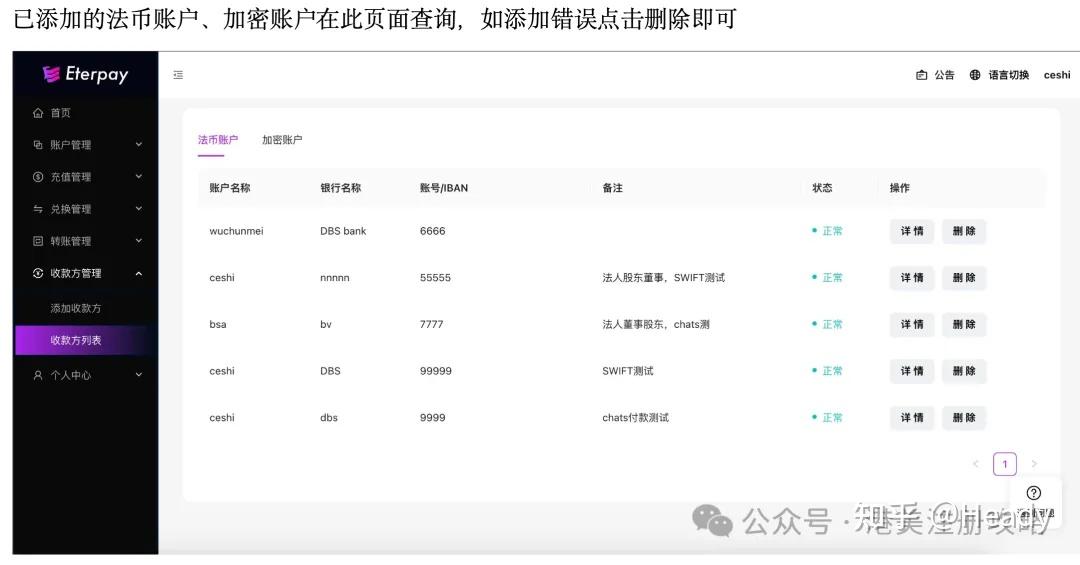The width and height of the screenshot is (1080, 565).
Task: Click the 法人股东董事，SWIFT测试 note
Action: point(663,278)
